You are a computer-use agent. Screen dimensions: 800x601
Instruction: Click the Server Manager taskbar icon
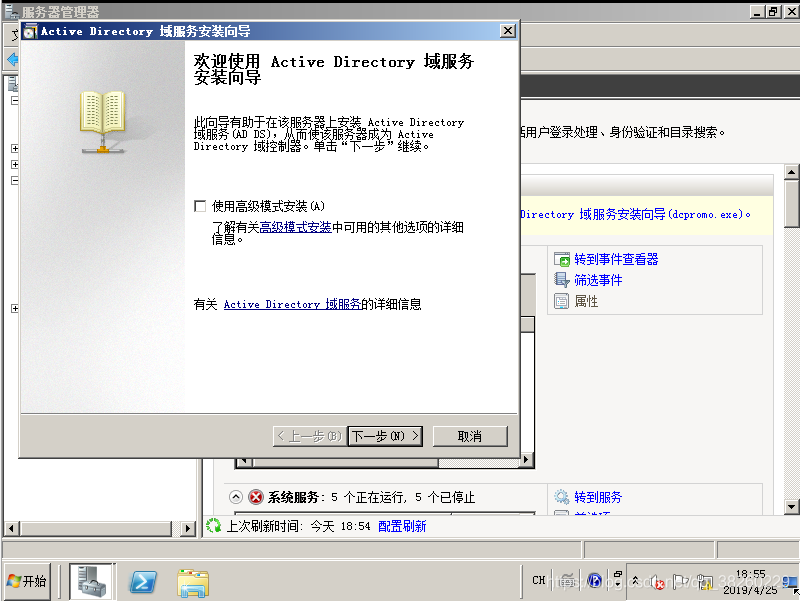(x=92, y=582)
